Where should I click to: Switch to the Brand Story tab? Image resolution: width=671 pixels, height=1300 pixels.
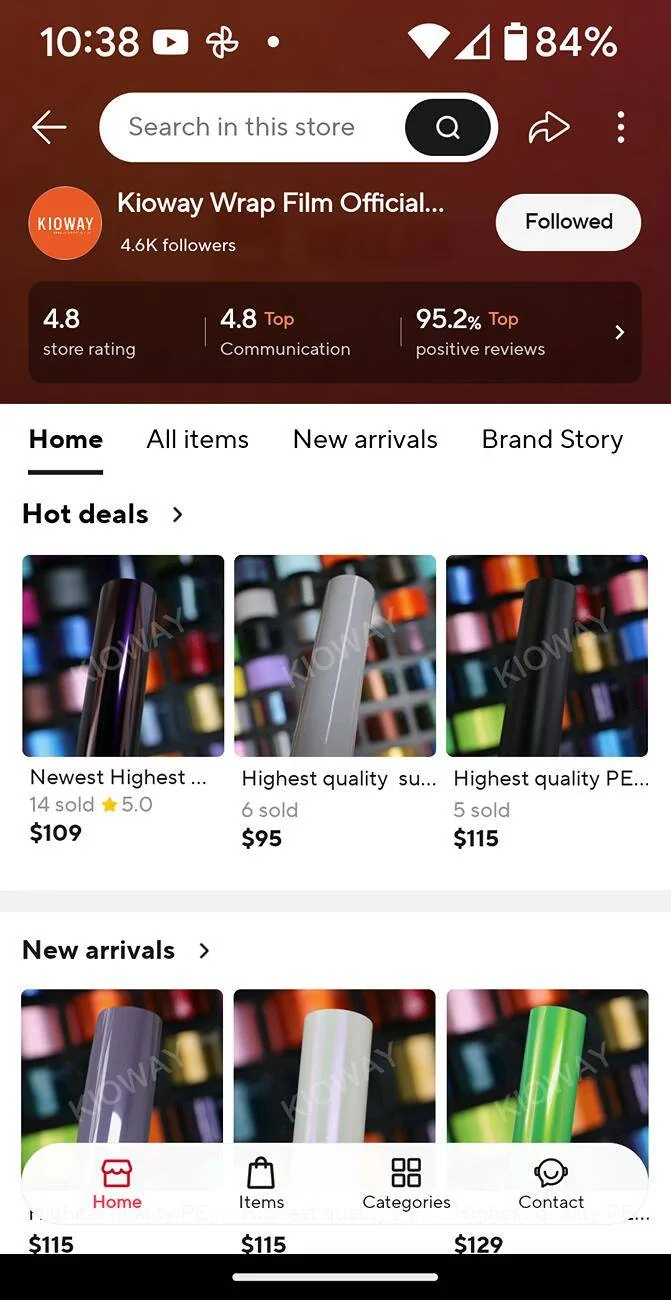coord(552,439)
